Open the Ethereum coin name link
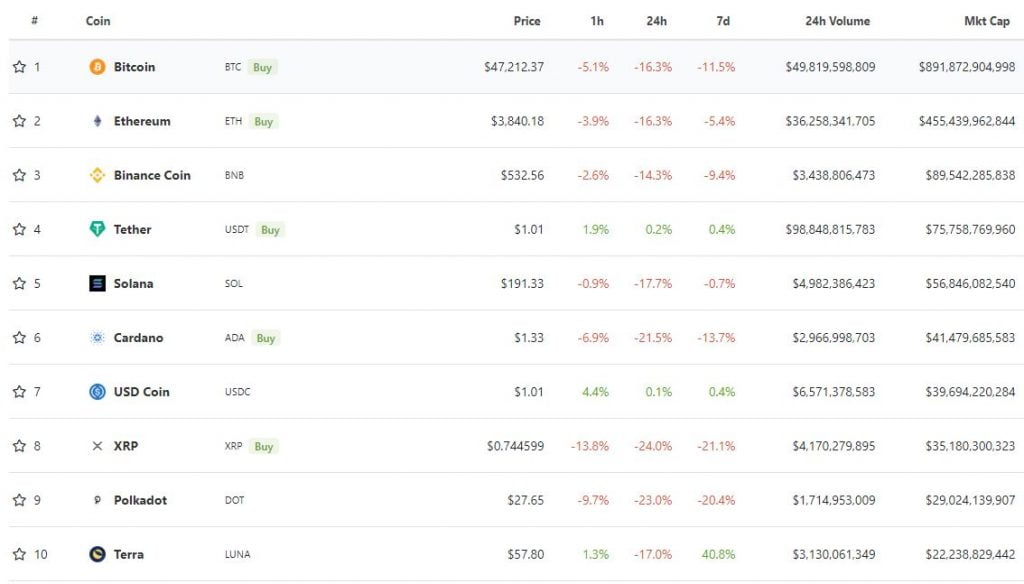The image size is (1024, 584). [142, 121]
